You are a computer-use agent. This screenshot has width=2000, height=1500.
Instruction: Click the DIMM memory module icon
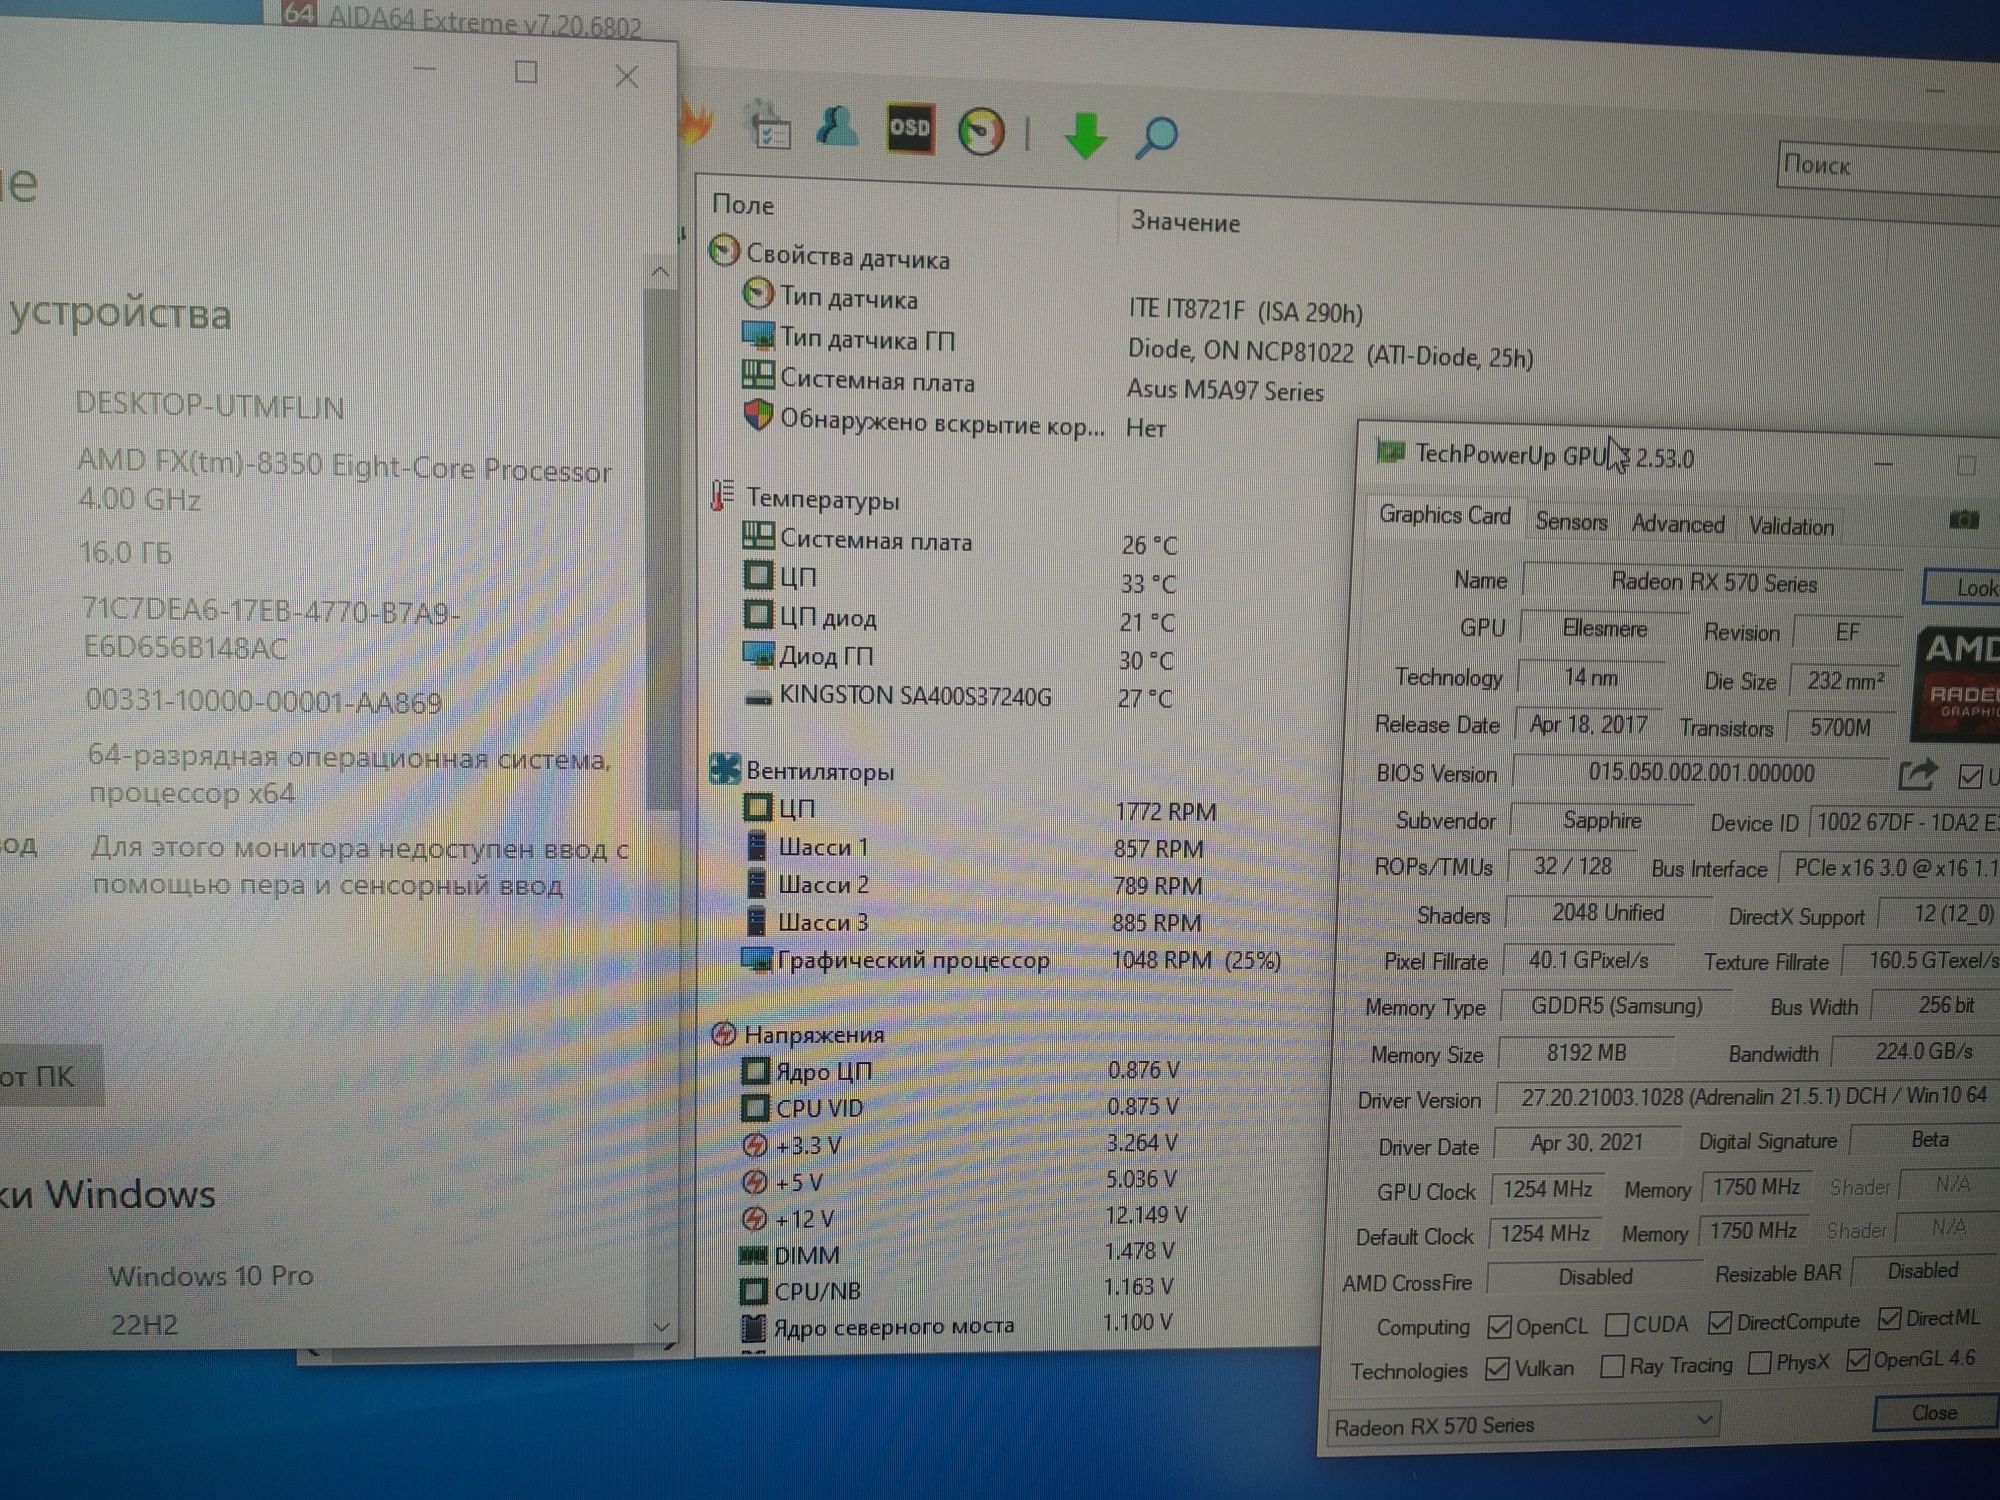752,1254
